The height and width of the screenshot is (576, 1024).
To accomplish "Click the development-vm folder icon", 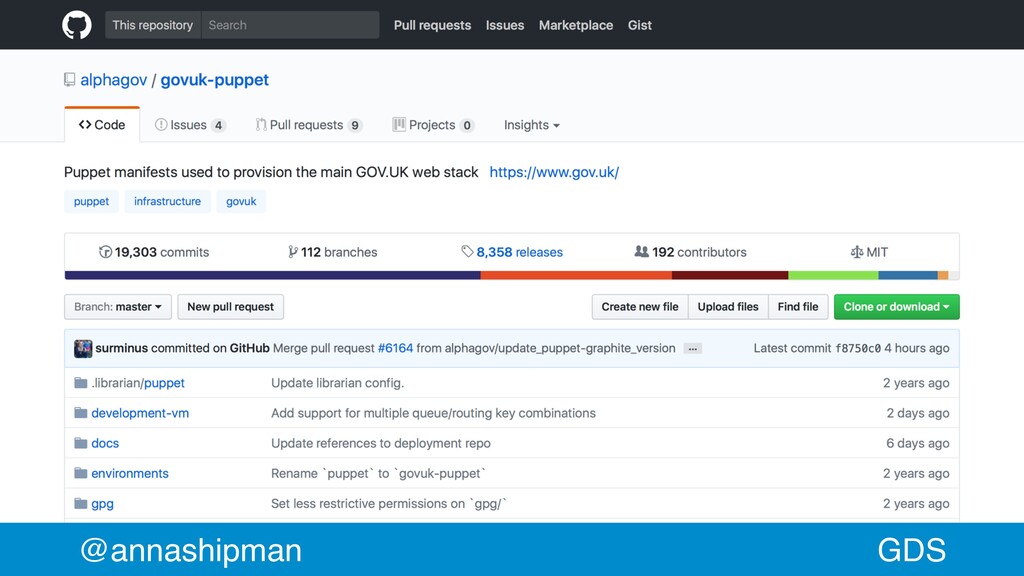I will [81, 413].
